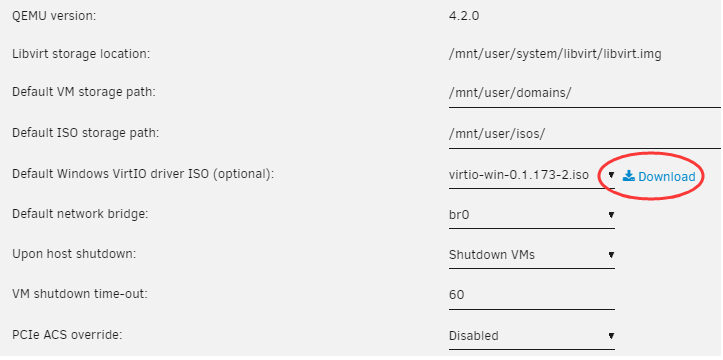Screen dimensions: 723x360
Task: Click the "PCIe ACS override:" label
Action: [x=67, y=335]
